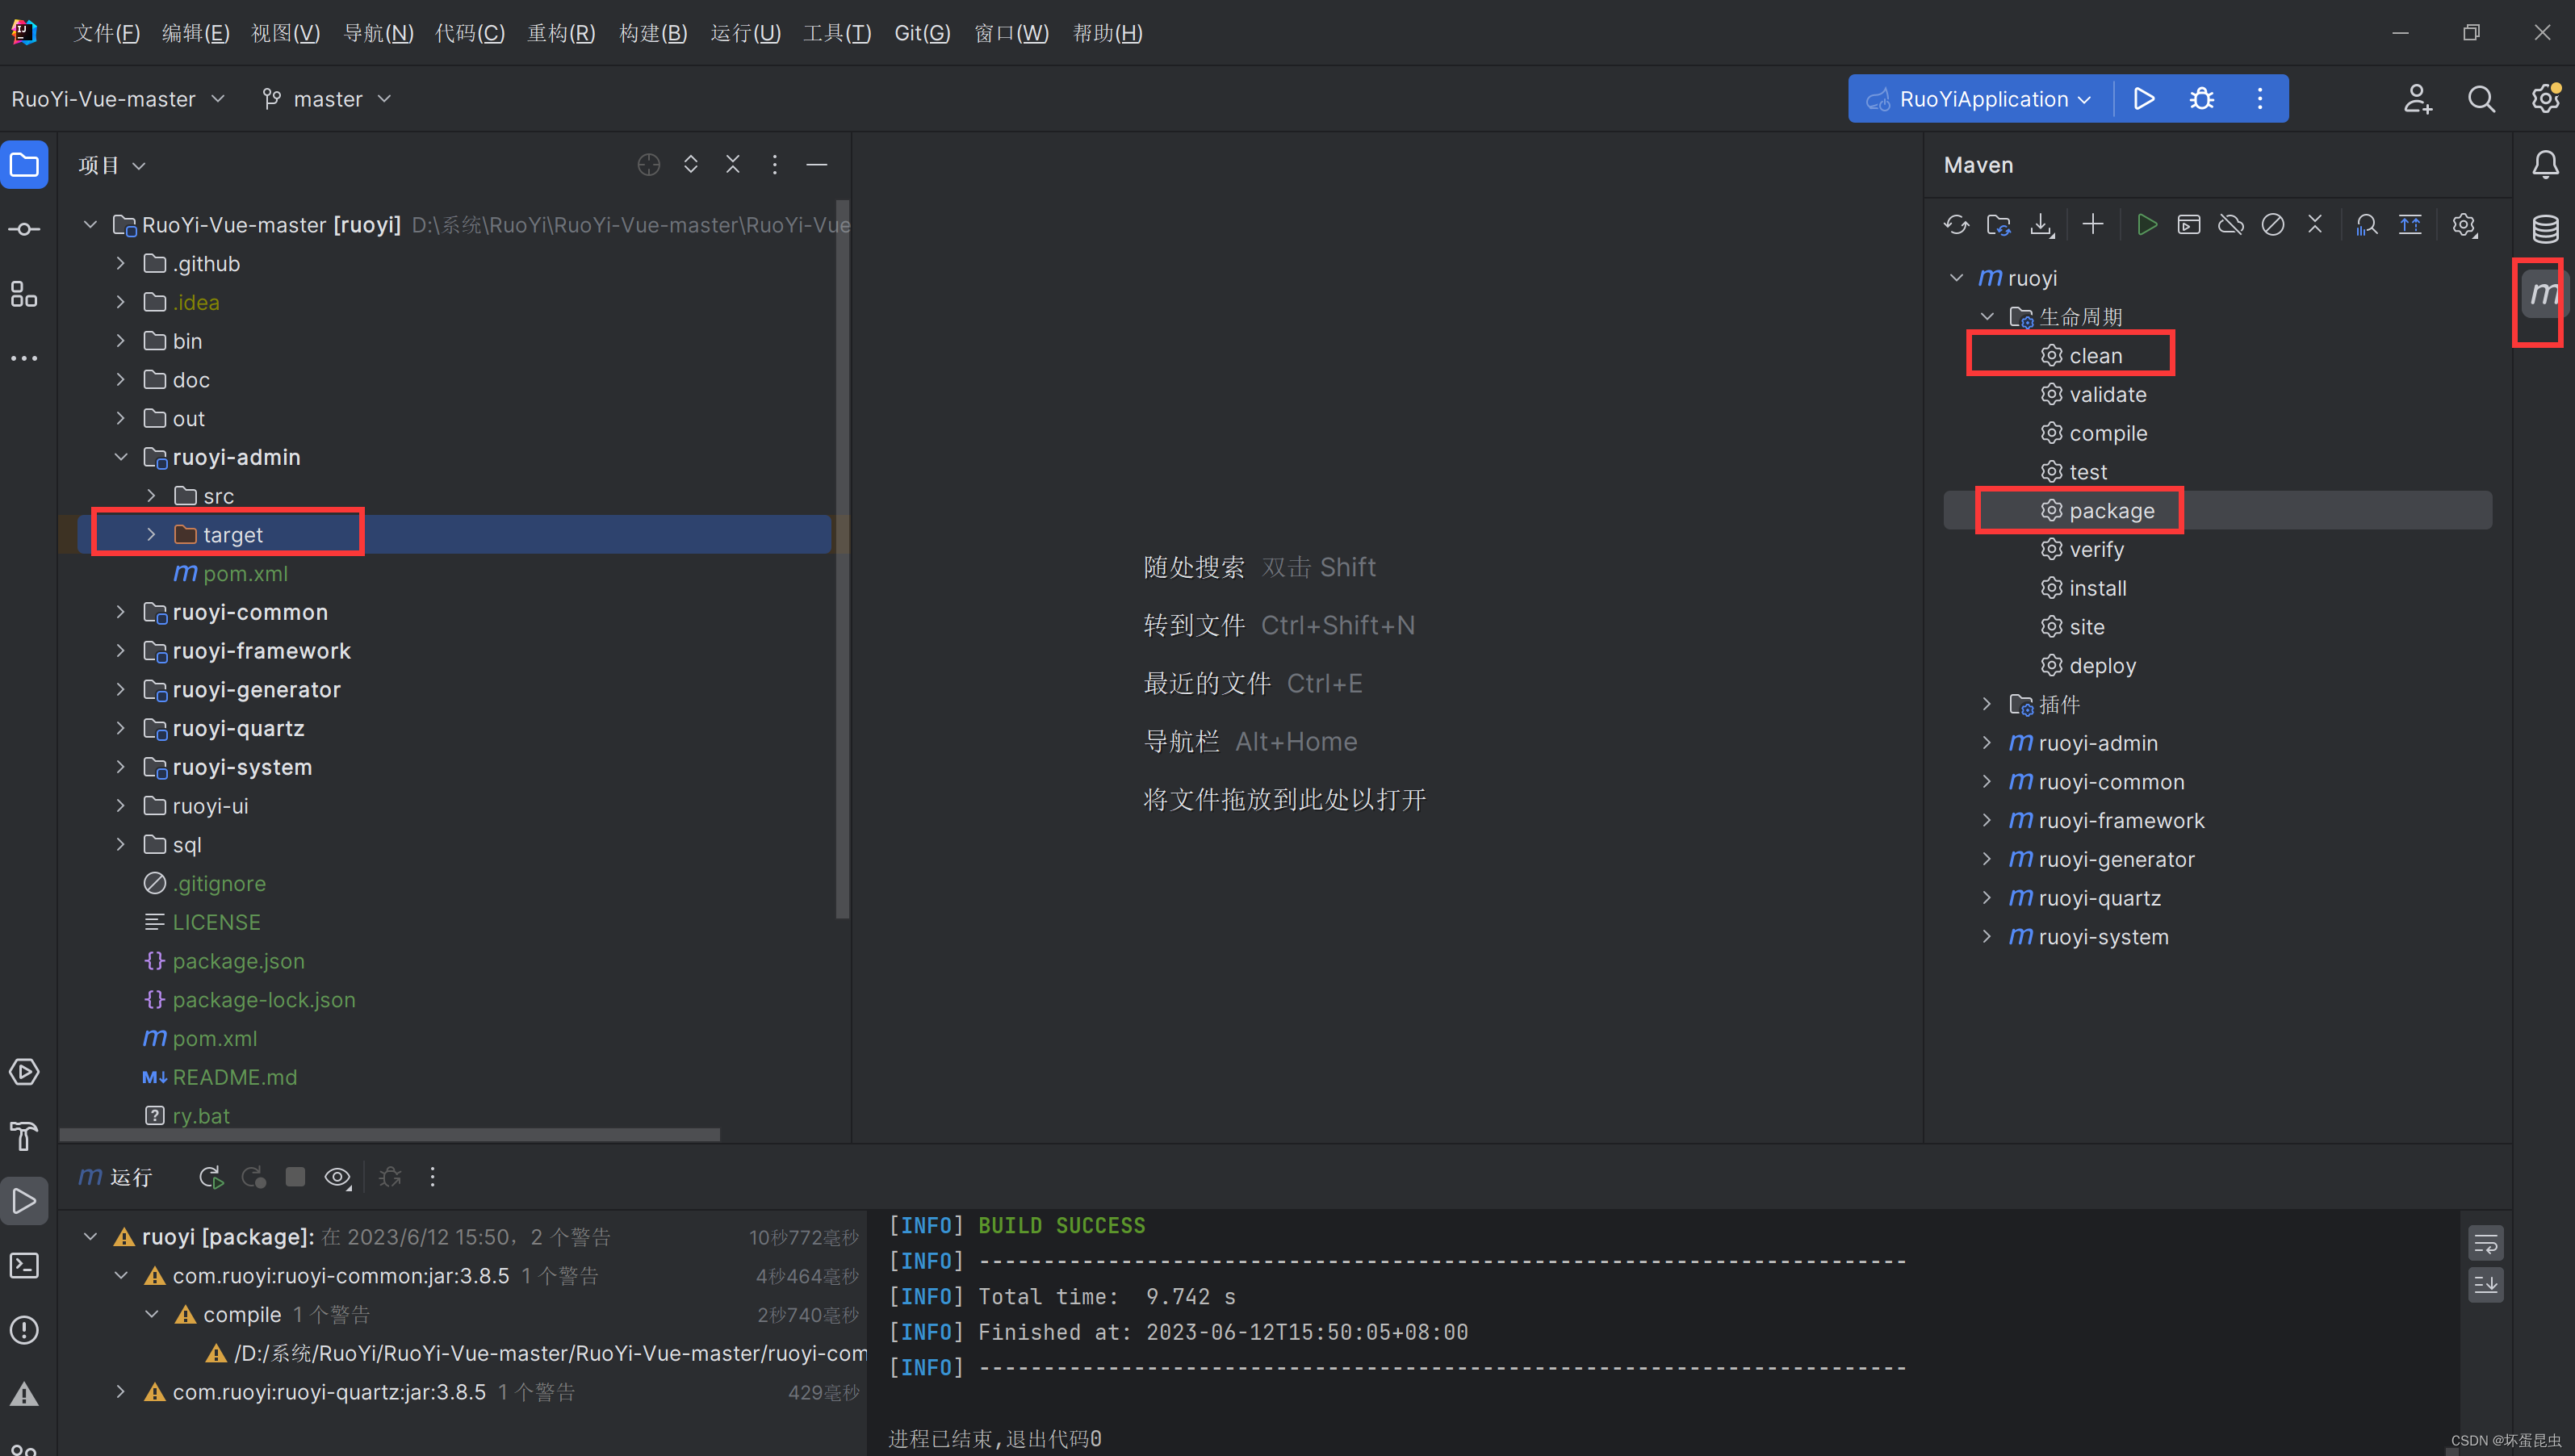Locate the opened file in project tree

[x=649, y=165]
